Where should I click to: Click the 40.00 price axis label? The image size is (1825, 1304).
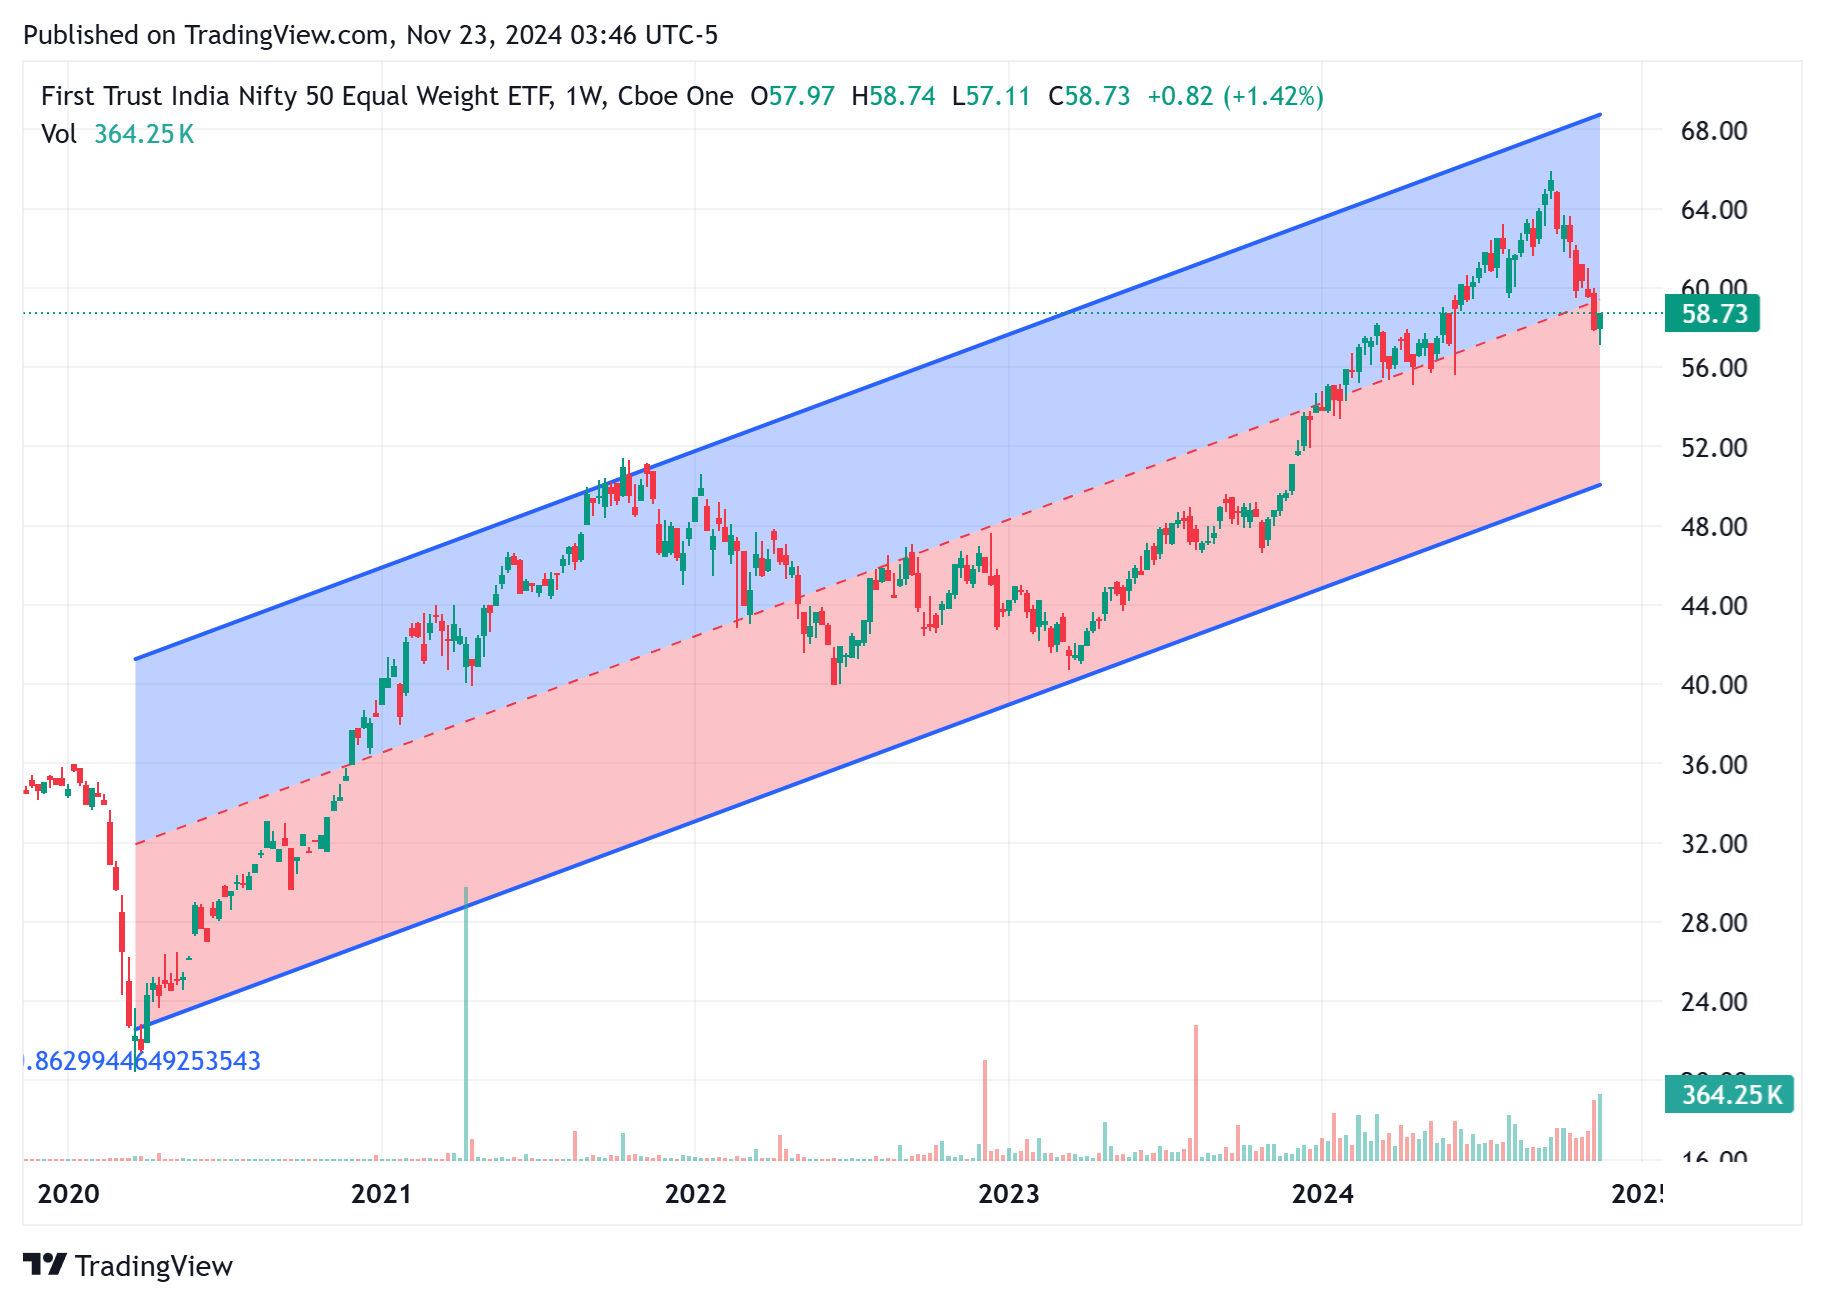pyautogui.click(x=1714, y=685)
